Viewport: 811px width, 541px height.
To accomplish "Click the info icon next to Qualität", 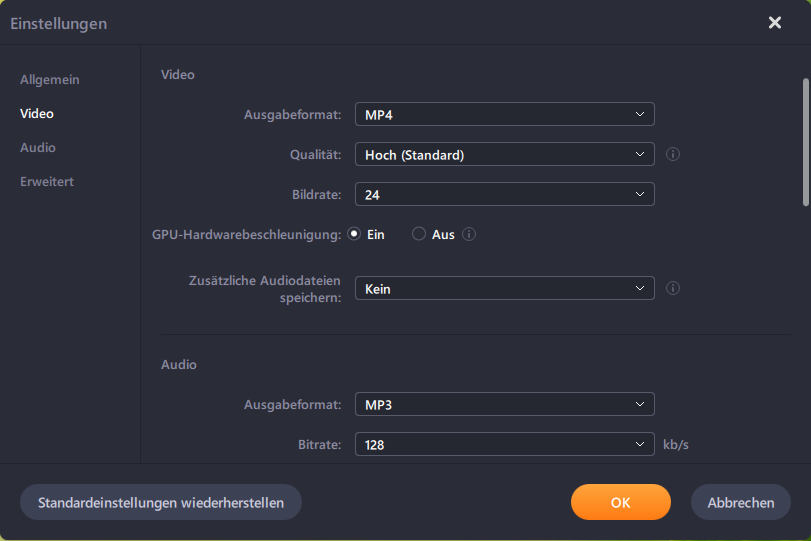I will [x=673, y=155].
